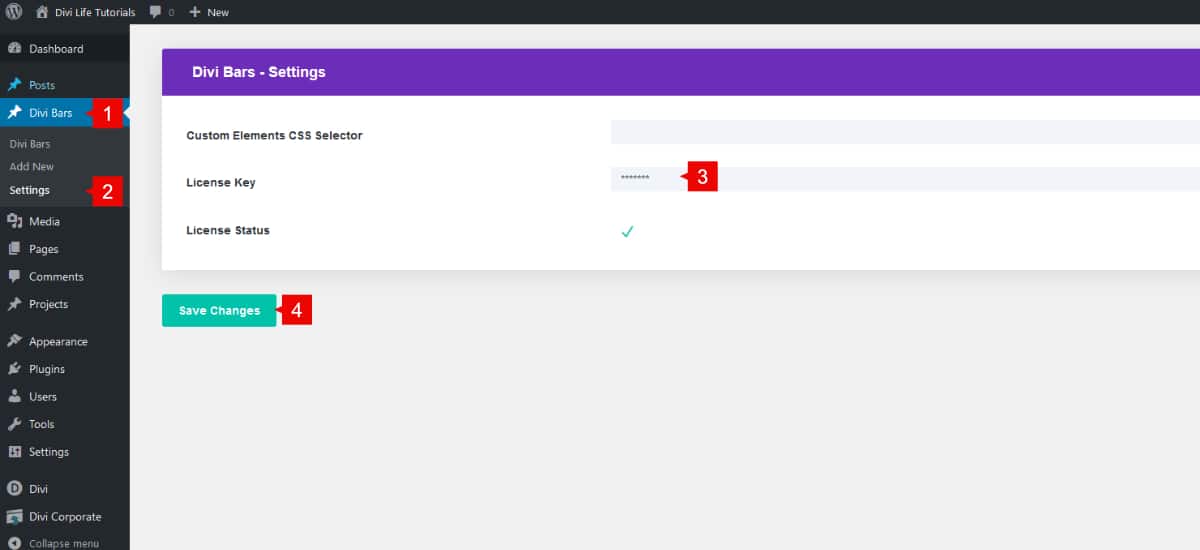
Task: Open the comments bubble icon in admin bar
Action: point(156,12)
